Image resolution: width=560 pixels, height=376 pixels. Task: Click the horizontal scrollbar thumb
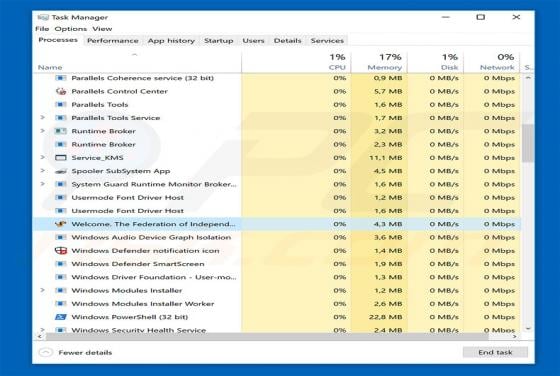click(x=267, y=337)
